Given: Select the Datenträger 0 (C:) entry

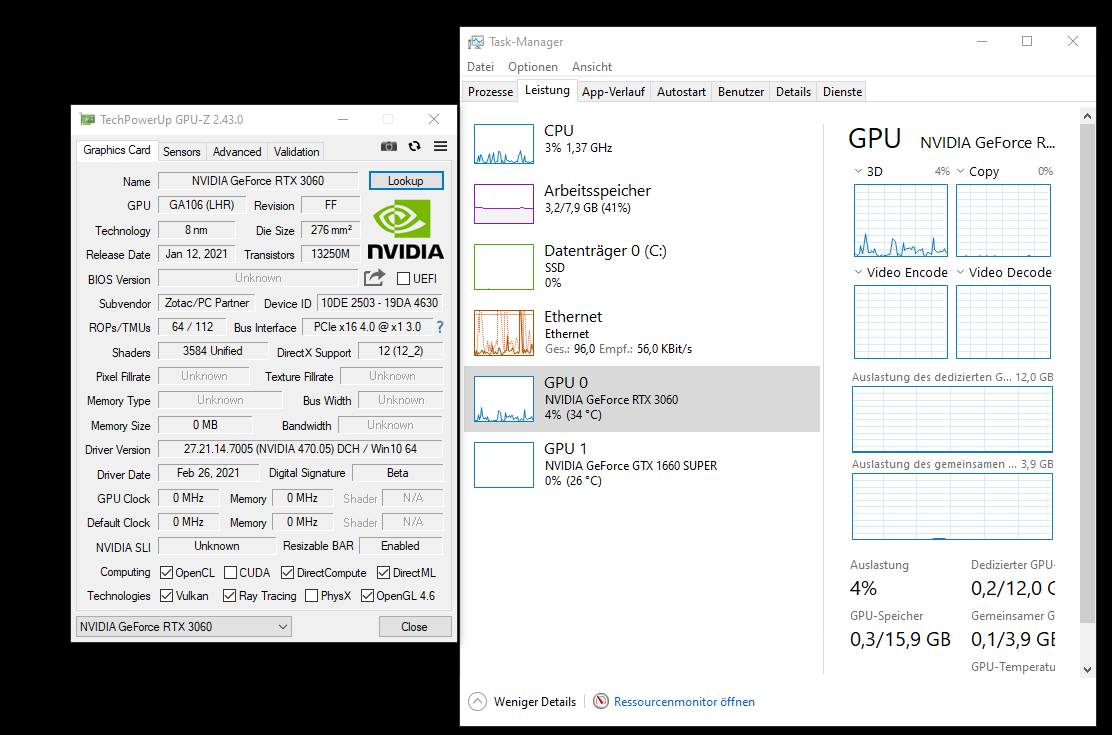Looking at the screenshot, I should [x=642, y=267].
